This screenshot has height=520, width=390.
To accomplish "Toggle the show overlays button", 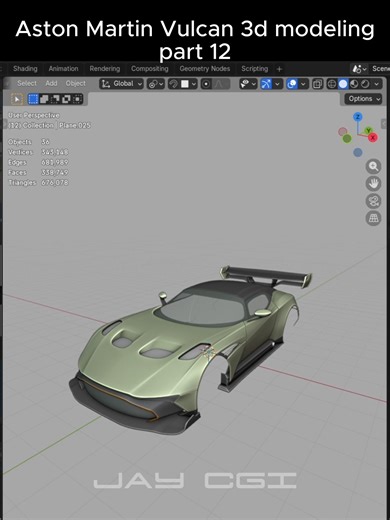I will (292, 84).
